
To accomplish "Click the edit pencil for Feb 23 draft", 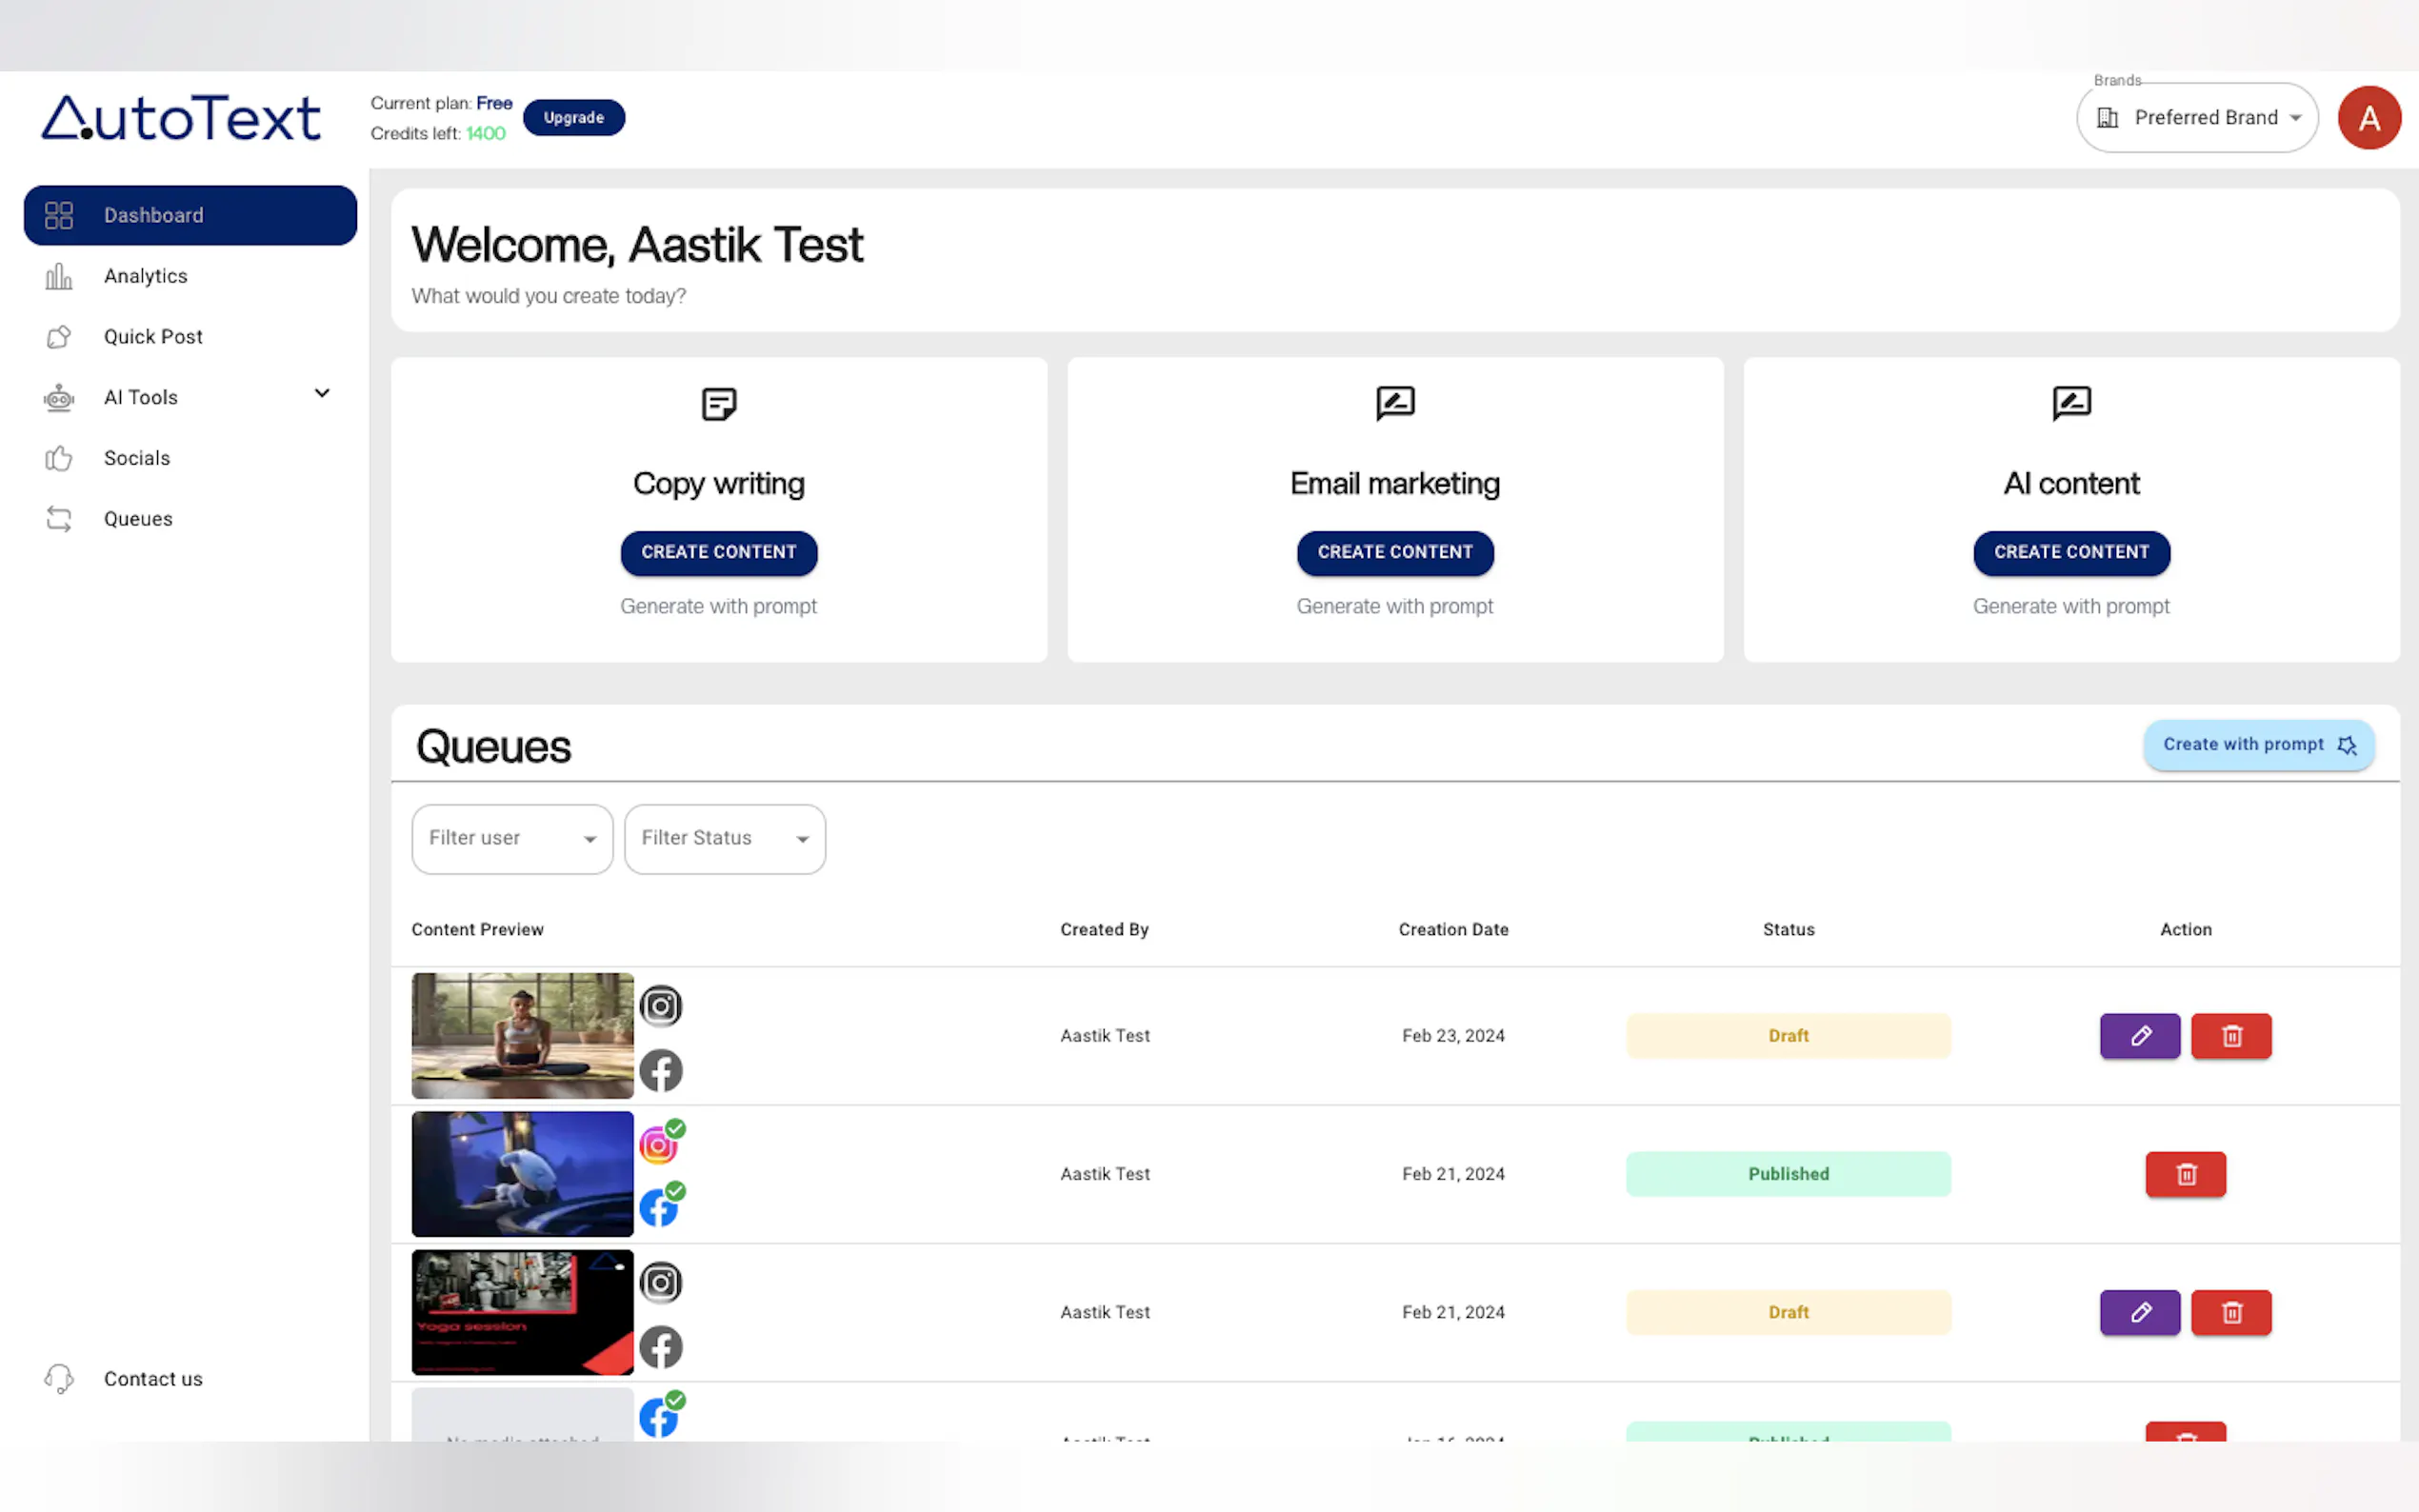I will click(2139, 1036).
